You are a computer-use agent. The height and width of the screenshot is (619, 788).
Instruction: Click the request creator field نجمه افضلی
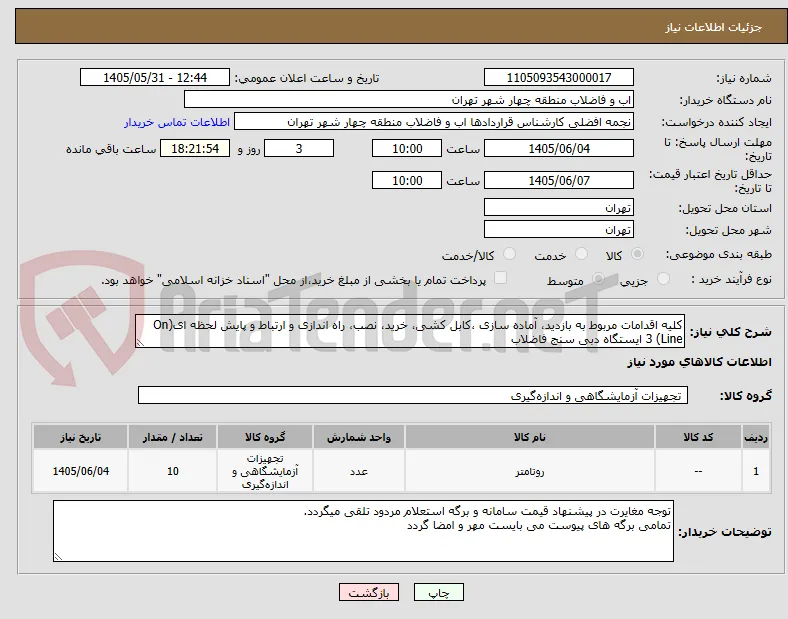pyautogui.click(x=434, y=122)
